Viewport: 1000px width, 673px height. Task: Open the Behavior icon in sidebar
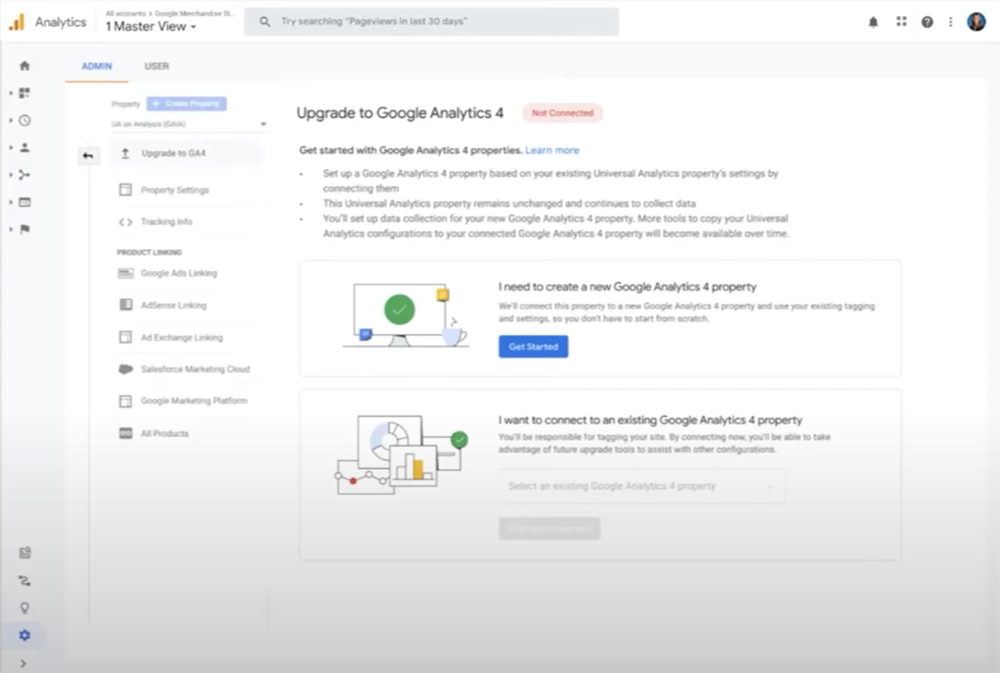click(x=24, y=202)
